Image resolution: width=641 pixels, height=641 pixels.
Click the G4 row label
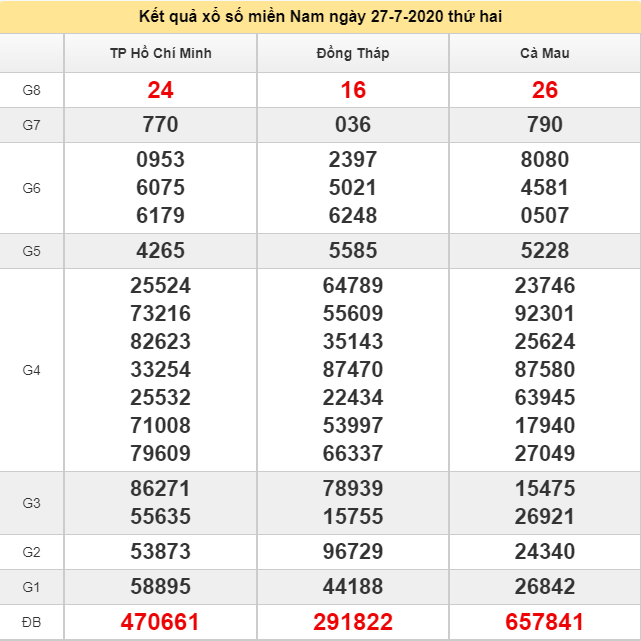pyautogui.click(x=31, y=370)
